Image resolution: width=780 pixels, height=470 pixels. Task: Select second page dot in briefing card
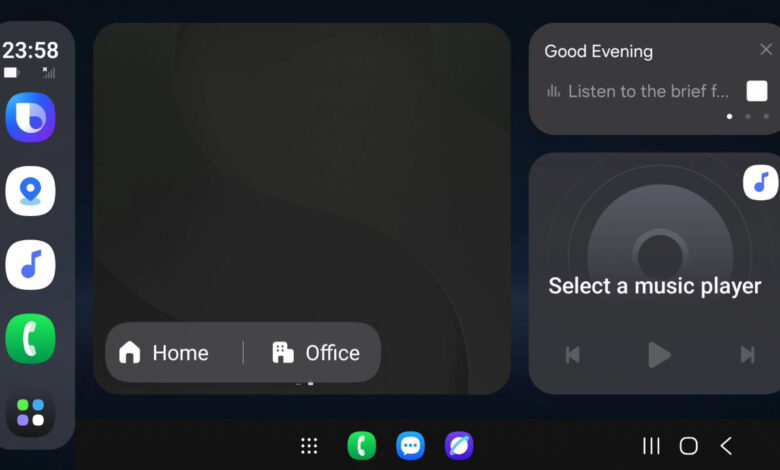click(748, 116)
